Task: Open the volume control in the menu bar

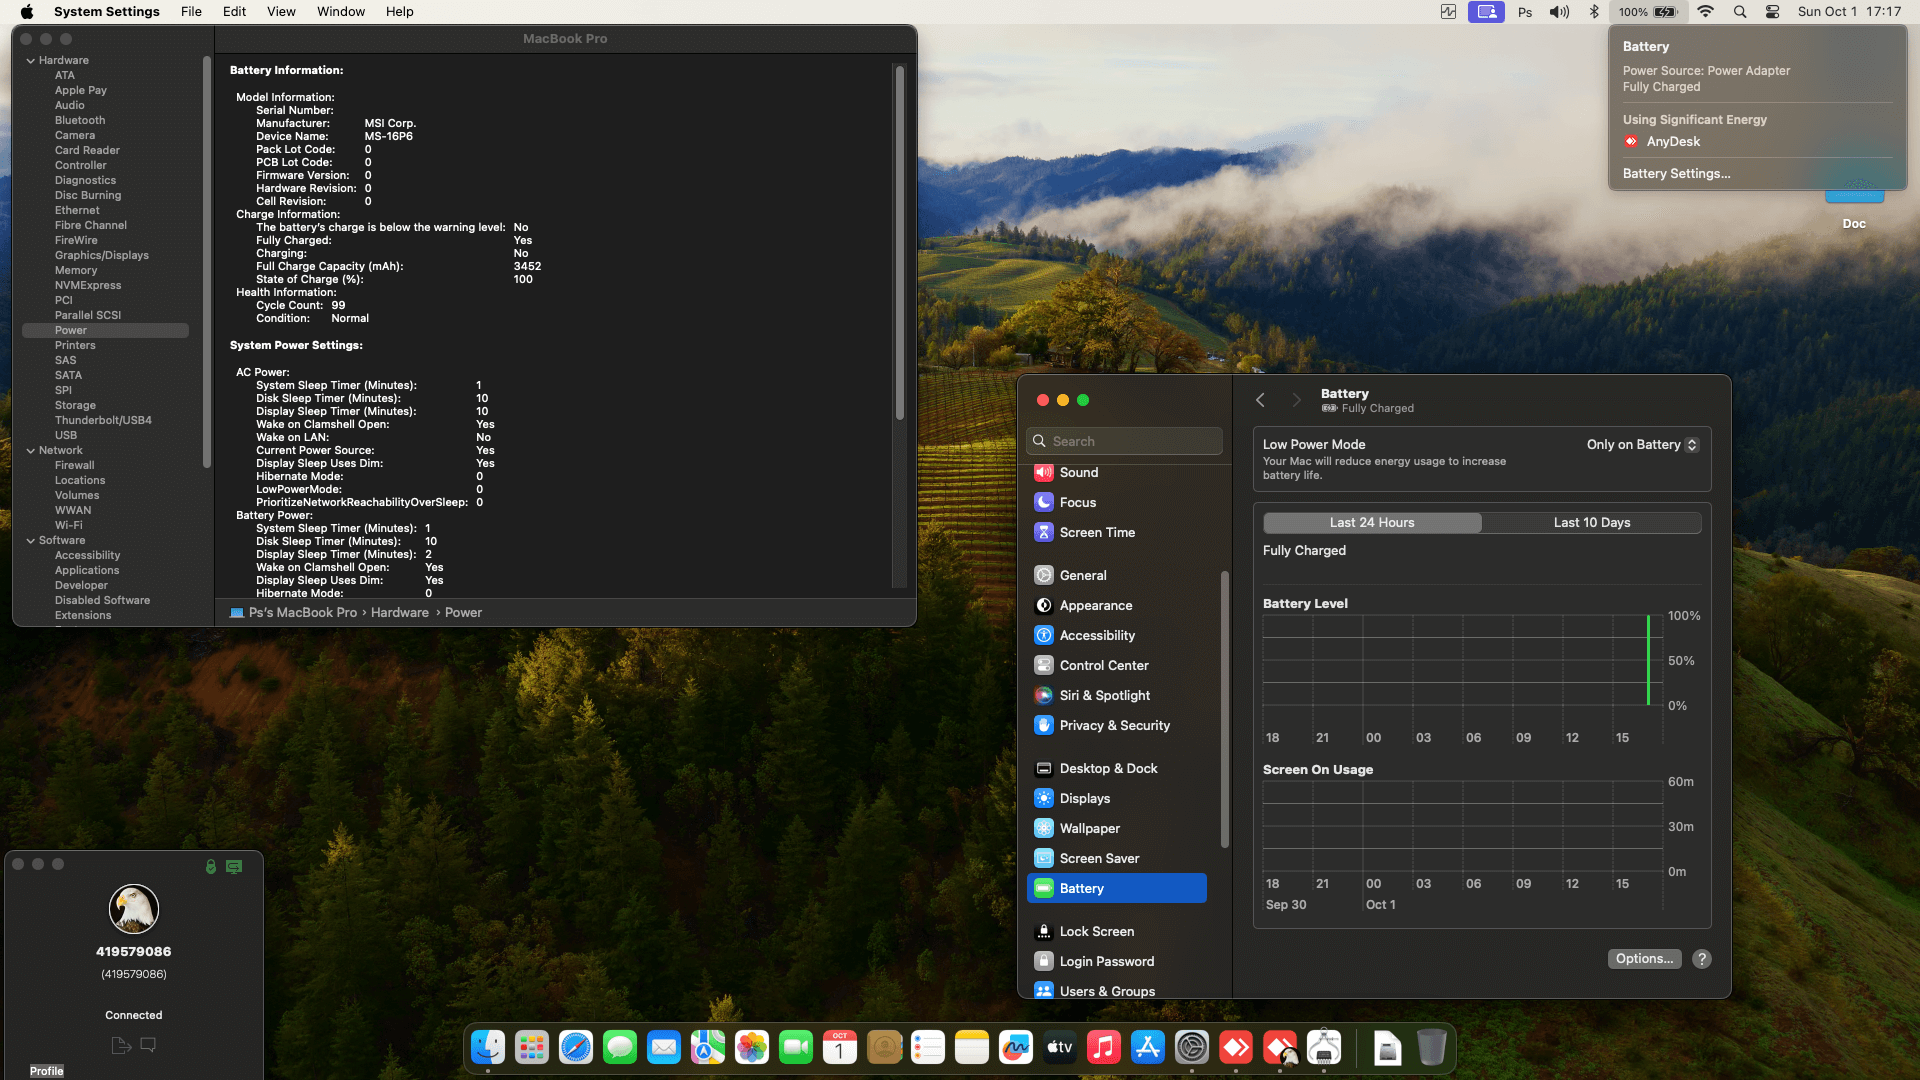Action: (1559, 12)
